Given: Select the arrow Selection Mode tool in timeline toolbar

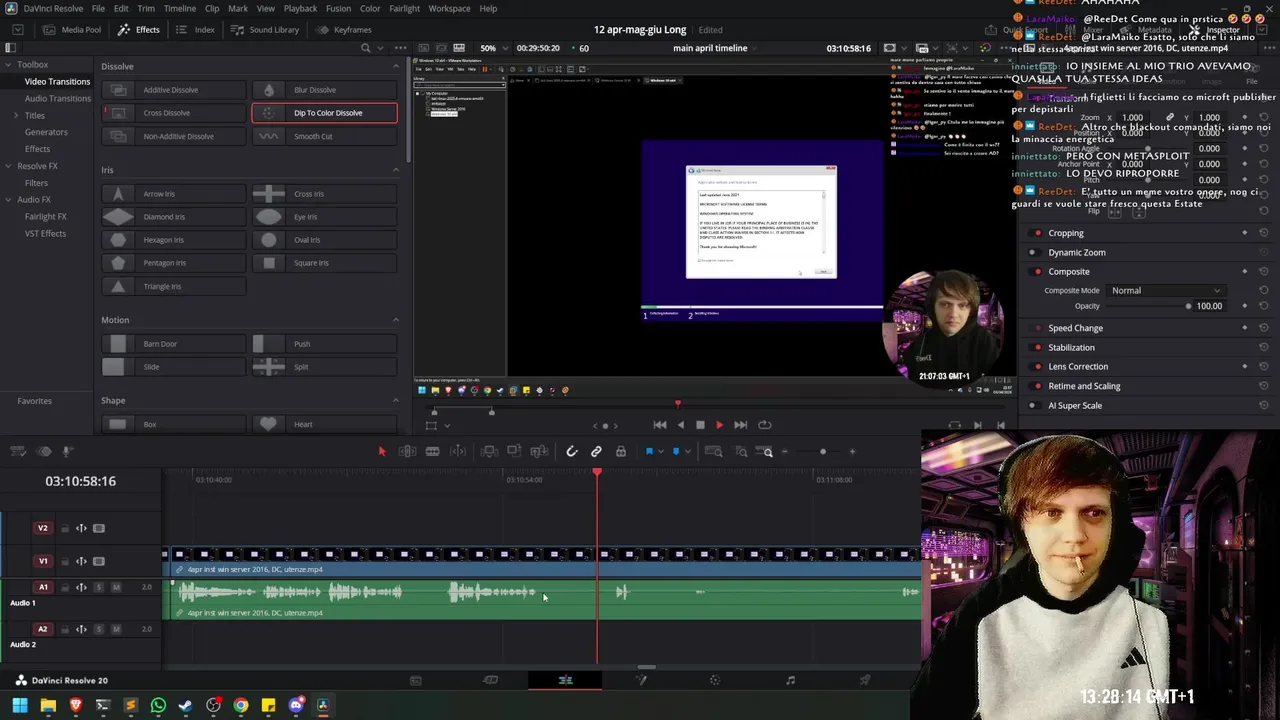Looking at the screenshot, I should point(381,452).
